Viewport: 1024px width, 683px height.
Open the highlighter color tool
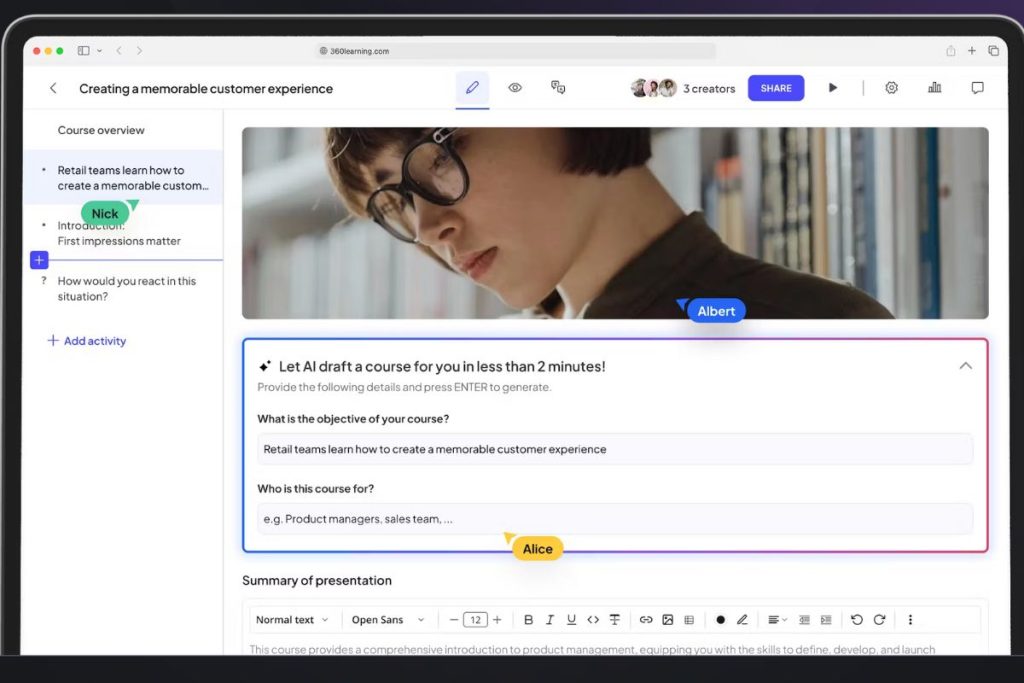point(742,620)
